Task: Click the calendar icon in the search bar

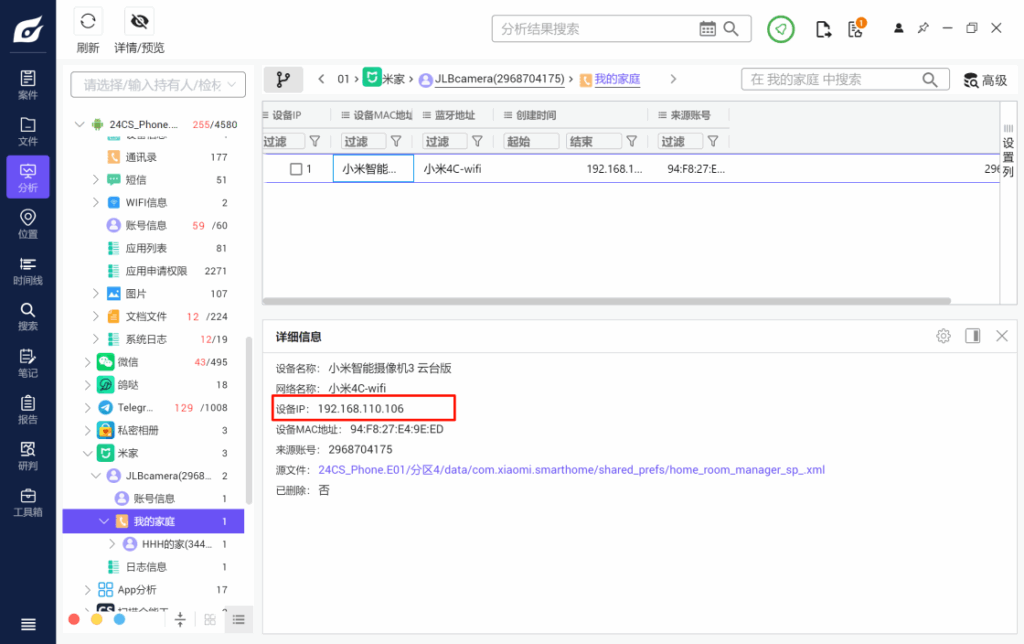Action: point(706,29)
